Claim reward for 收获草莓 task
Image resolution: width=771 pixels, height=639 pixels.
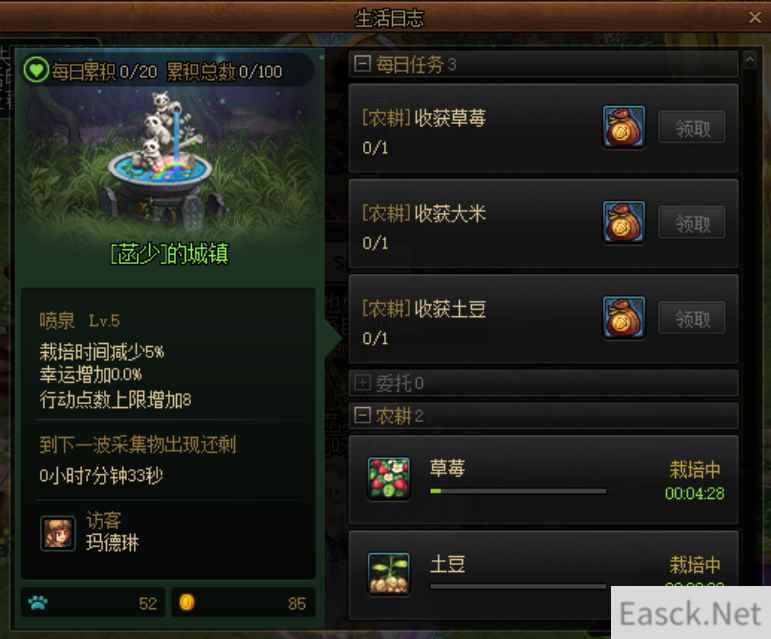[692, 127]
